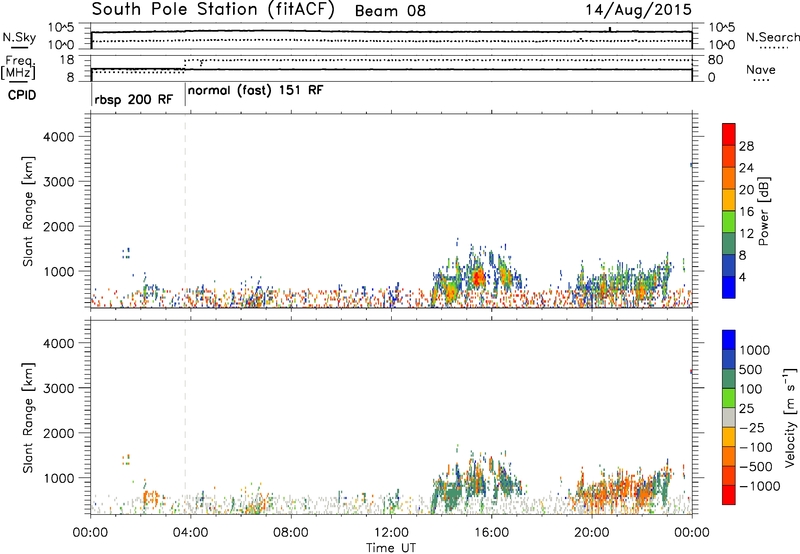Click the 'rbsp 200 RF' mode label
This screenshot has width=800, height=554.
click(x=134, y=99)
